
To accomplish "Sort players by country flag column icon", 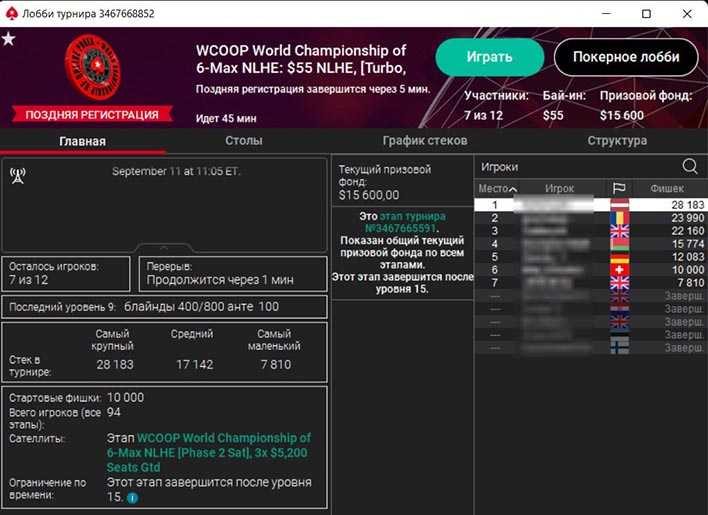I will pyautogui.click(x=619, y=188).
